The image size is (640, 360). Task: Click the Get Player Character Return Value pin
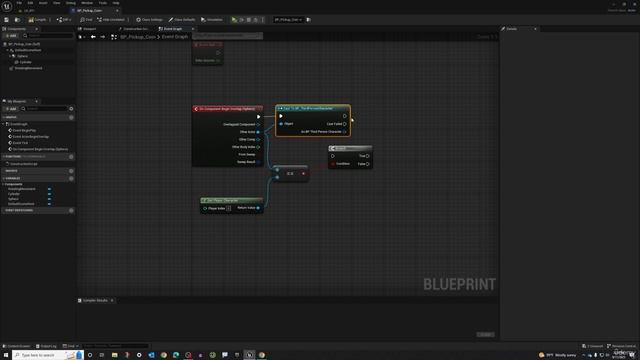(x=258, y=208)
